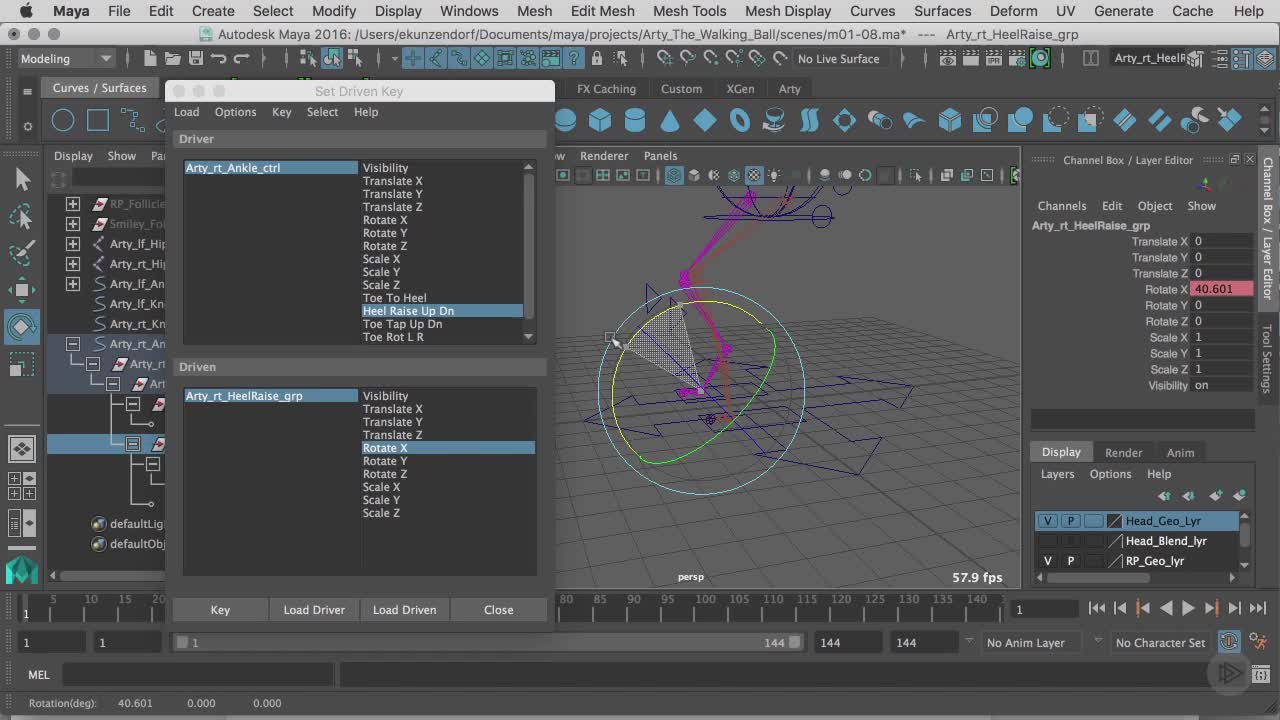Image resolution: width=1280 pixels, height=720 pixels.
Task: Click the Key button in dialog
Action: 220,610
